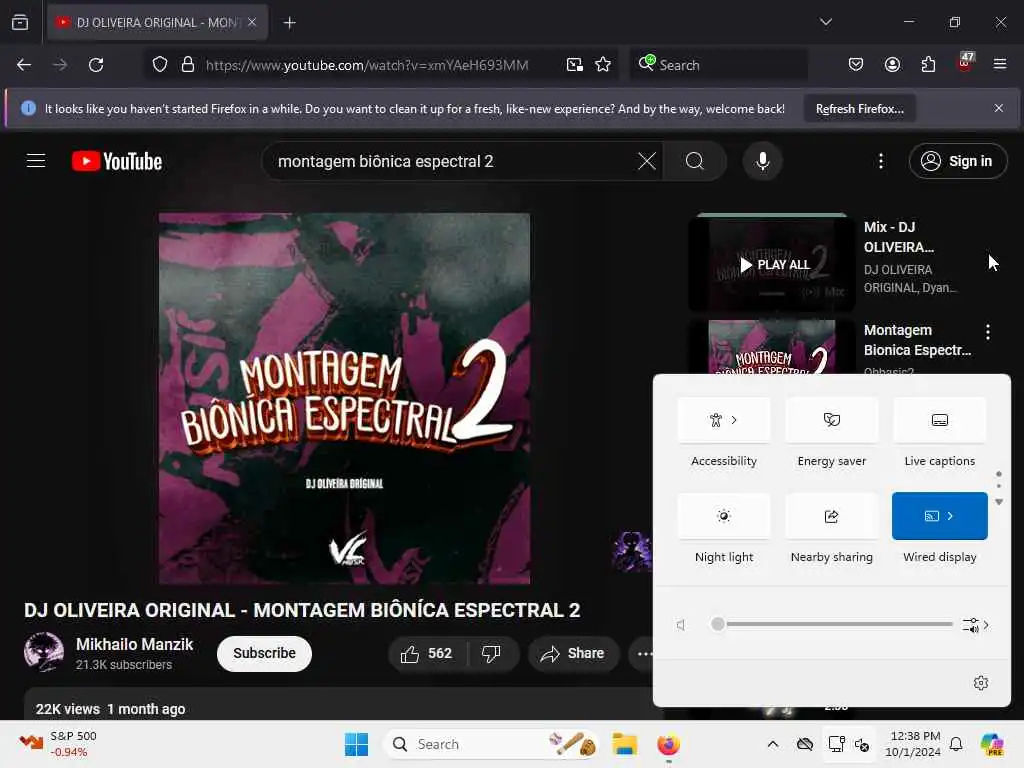Toggle the Night light quick setting
The width and height of the screenshot is (1024, 768).
(724, 516)
